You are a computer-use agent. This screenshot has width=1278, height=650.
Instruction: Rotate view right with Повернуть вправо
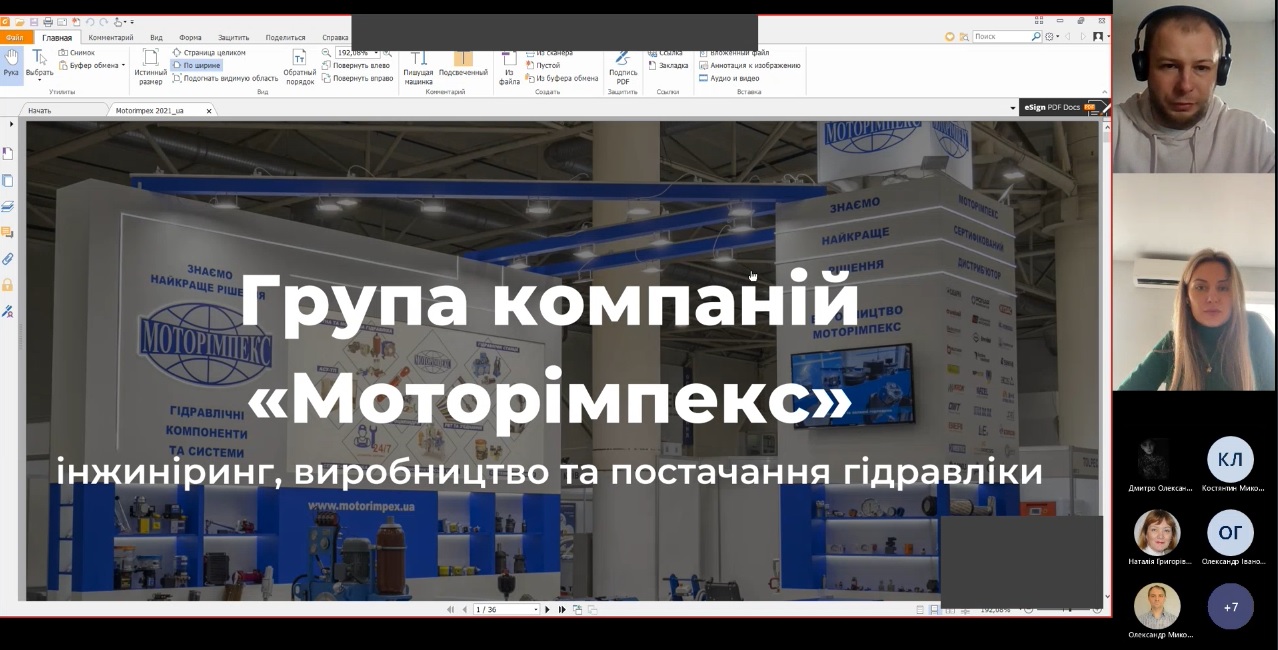[x=357, y=78]
